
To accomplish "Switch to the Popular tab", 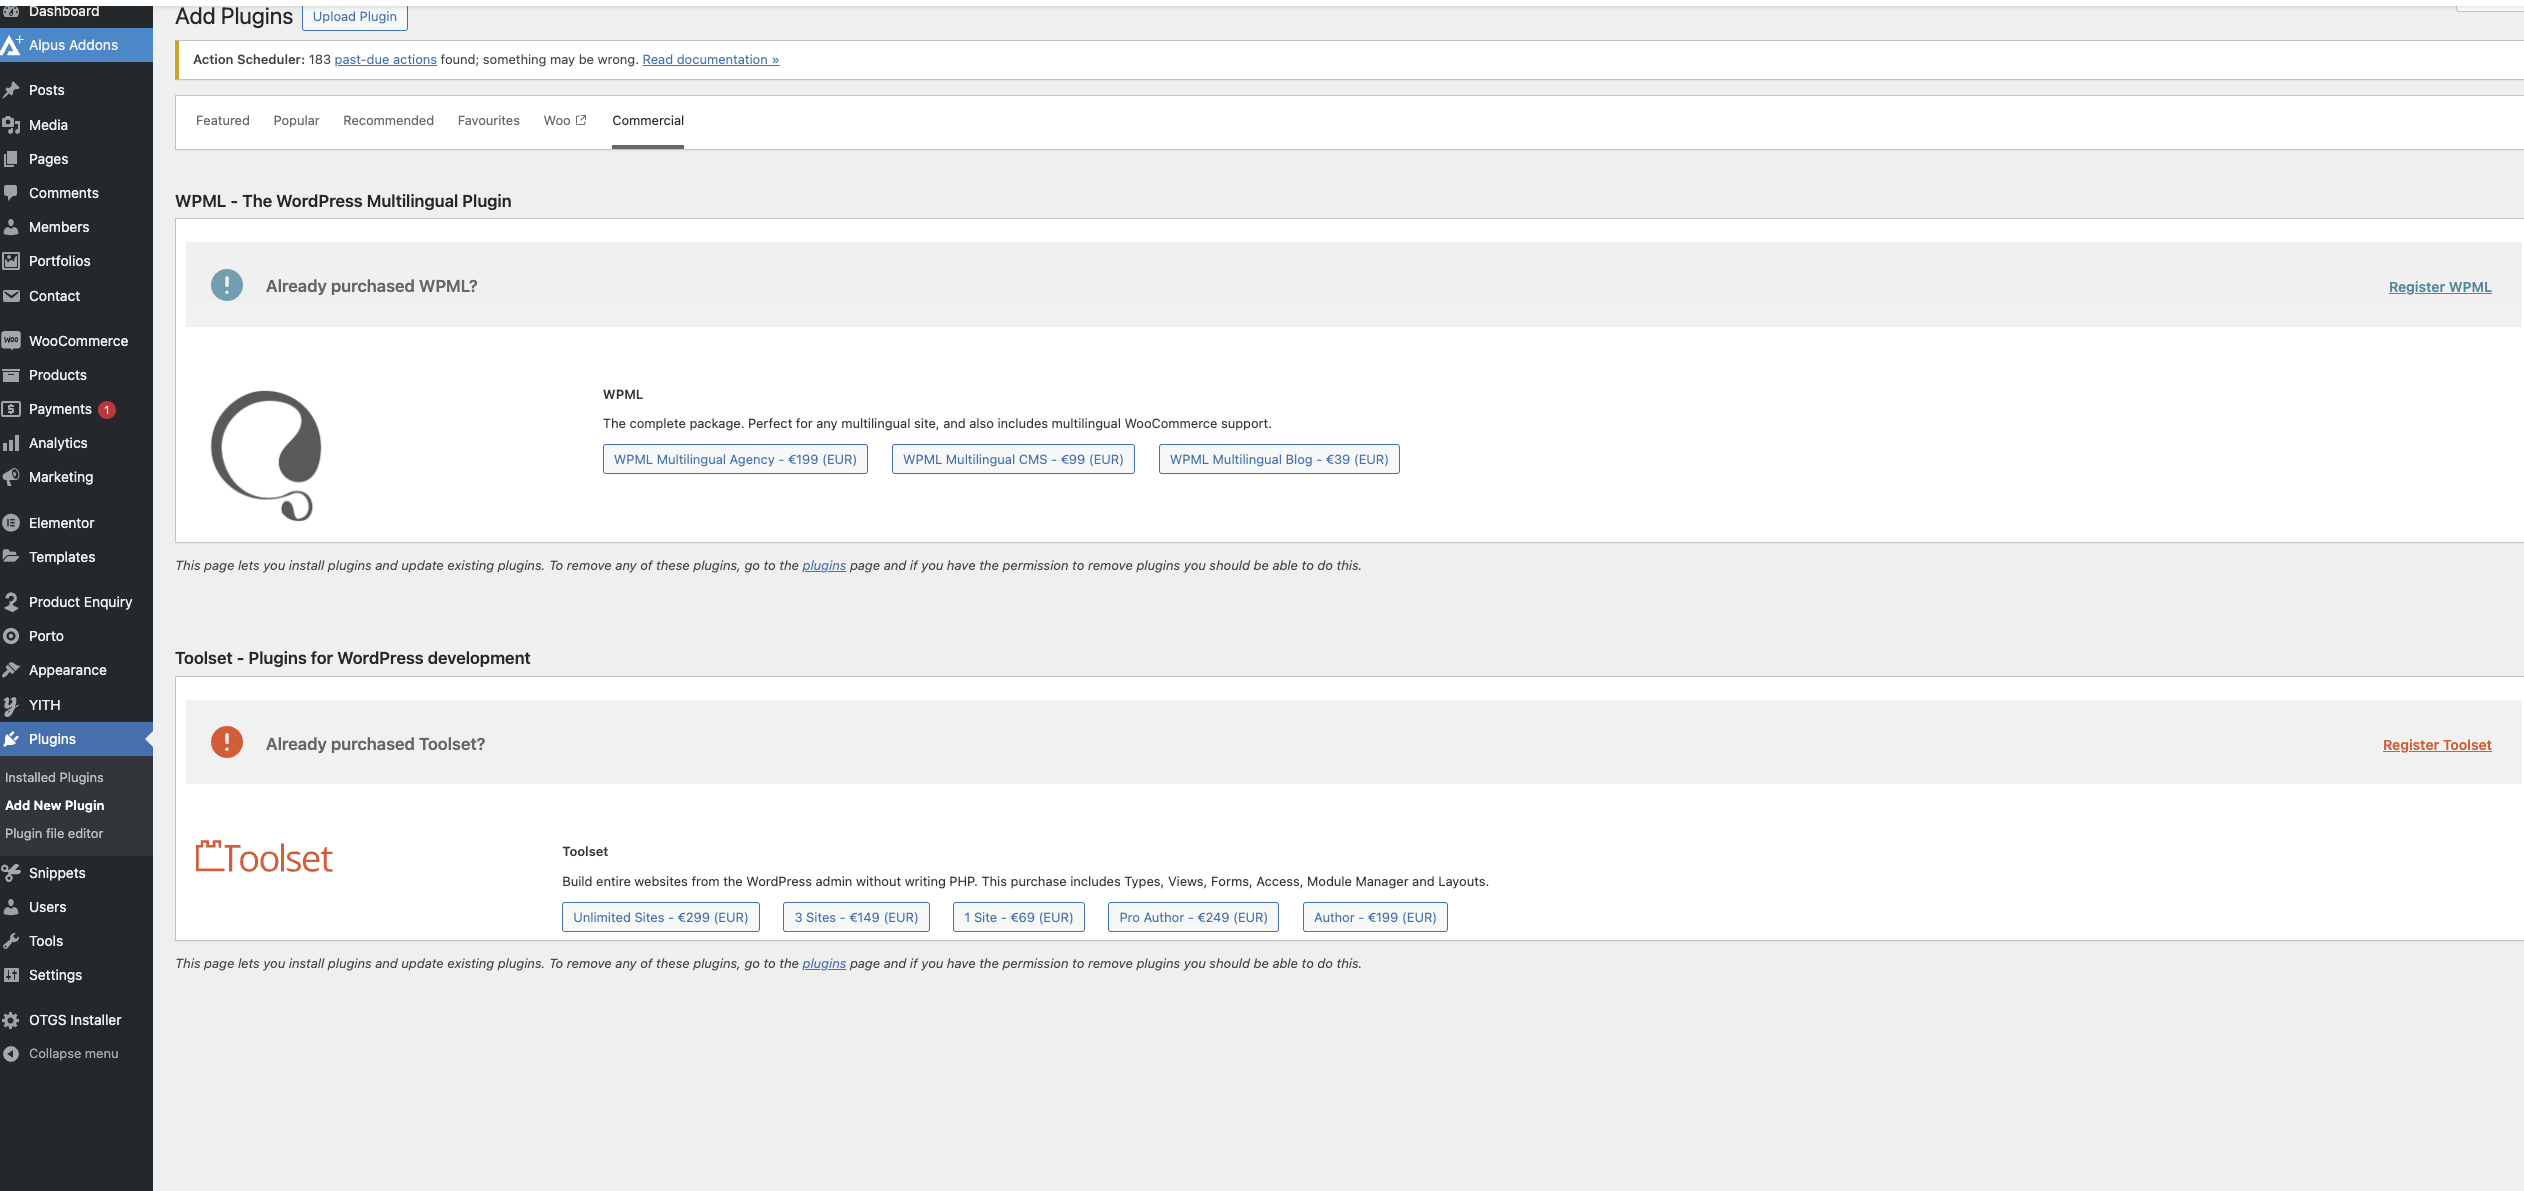I will coord(296,121).
